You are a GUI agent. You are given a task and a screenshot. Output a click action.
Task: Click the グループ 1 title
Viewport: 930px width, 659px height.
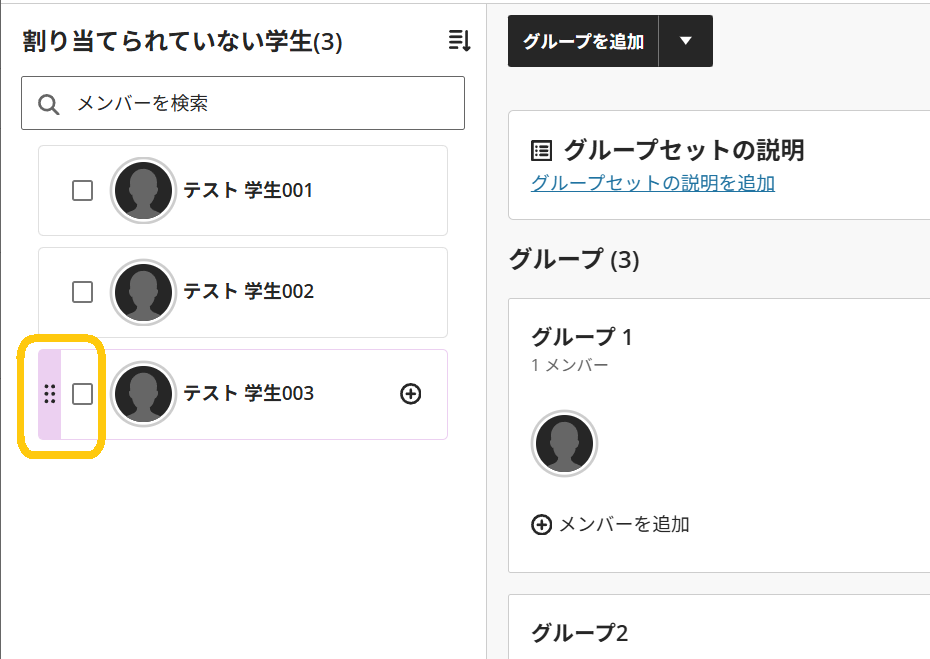point(582,337)
